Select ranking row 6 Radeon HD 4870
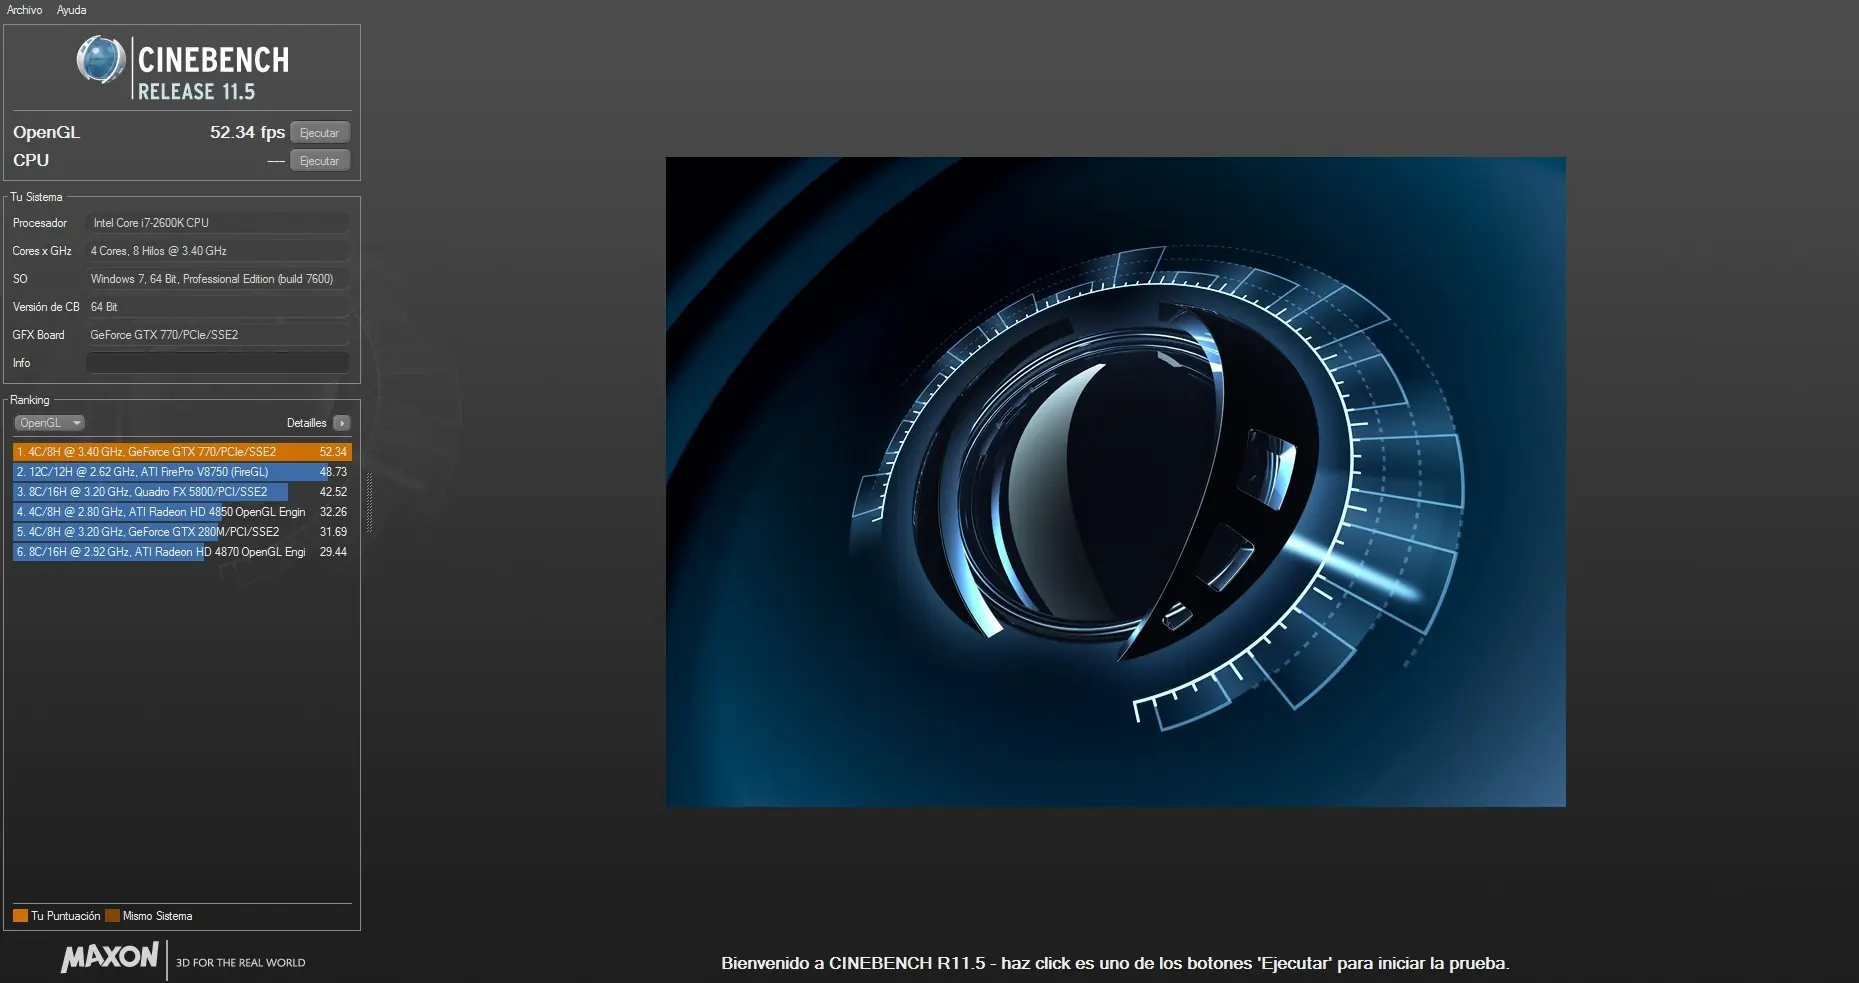 tap(182, 552)
